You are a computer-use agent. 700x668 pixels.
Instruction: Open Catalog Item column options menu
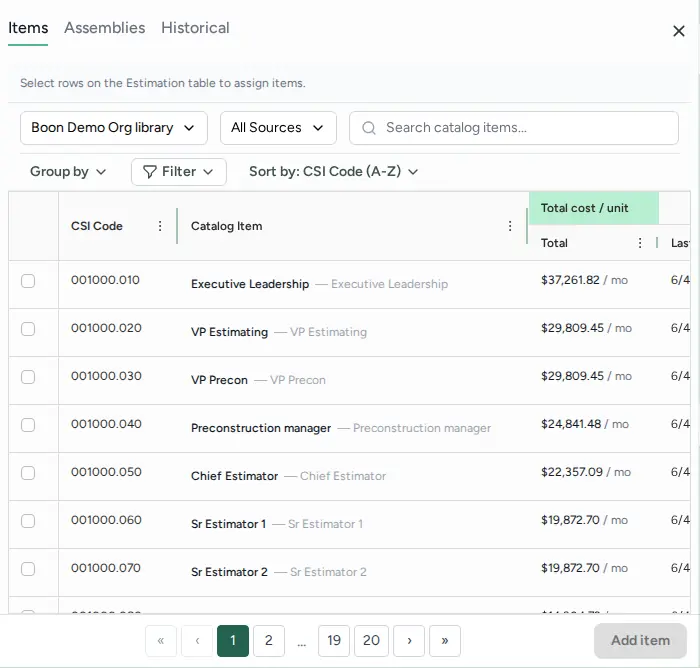click(x=510, y=226)
